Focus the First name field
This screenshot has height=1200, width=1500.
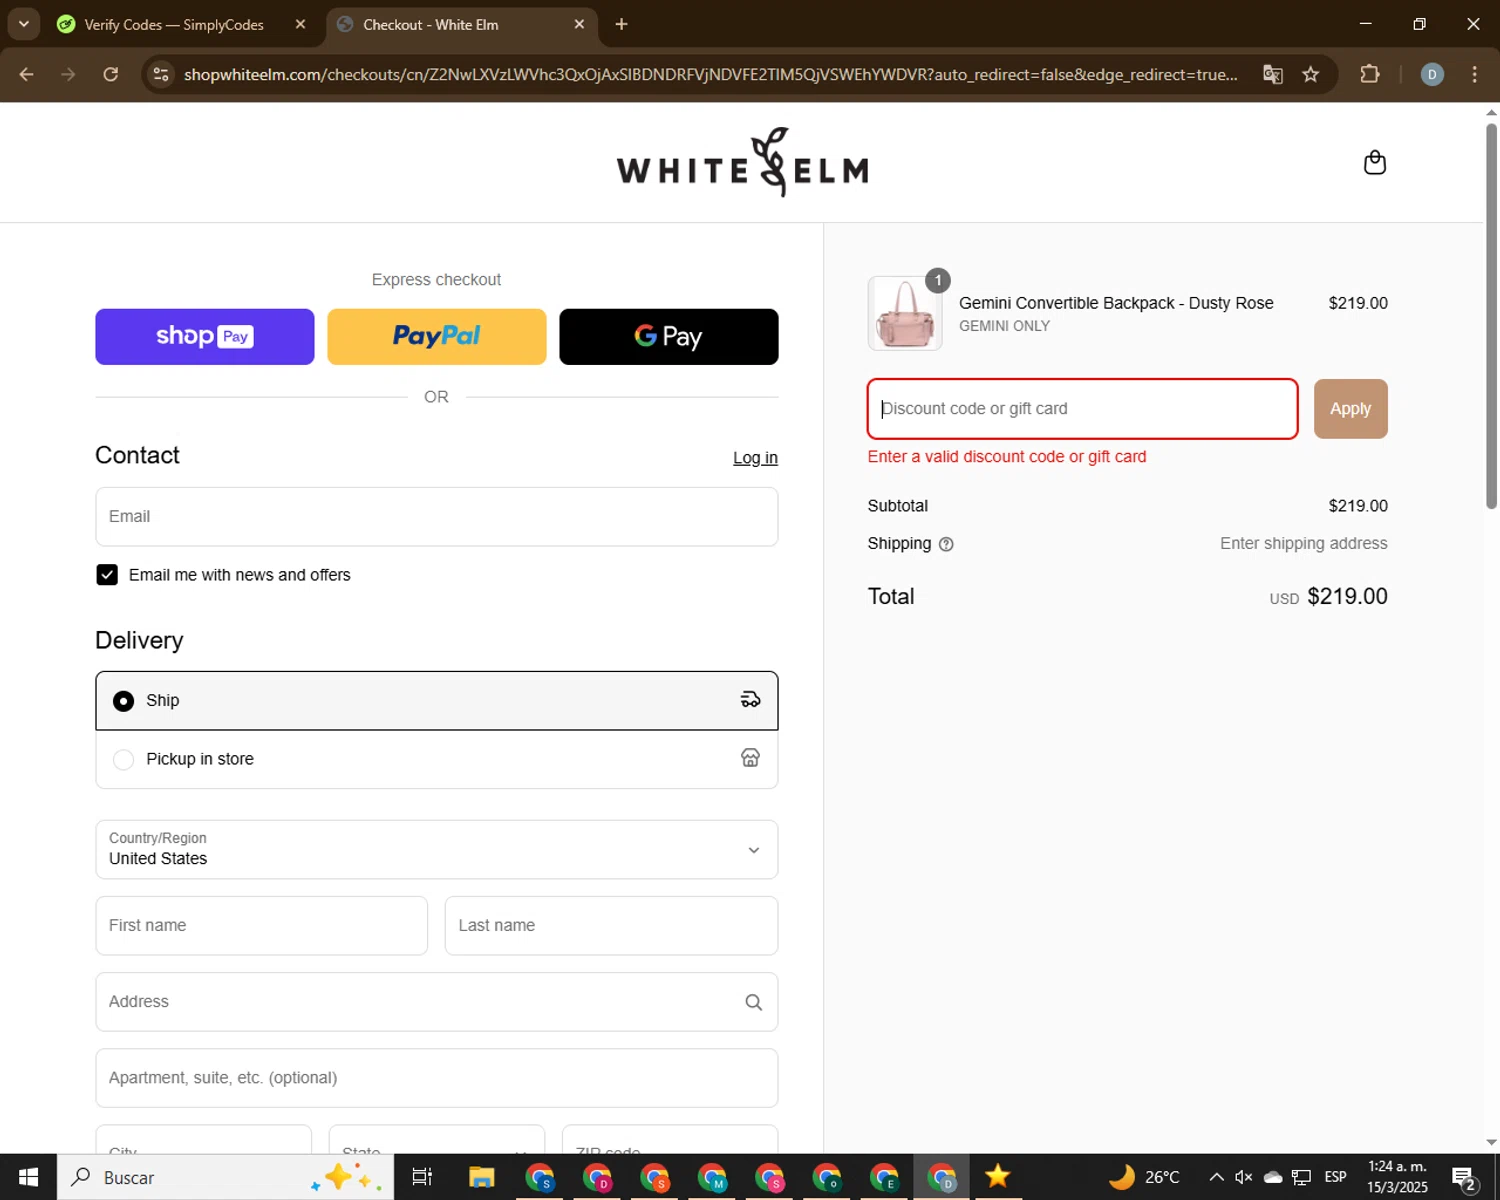[262, 926]
